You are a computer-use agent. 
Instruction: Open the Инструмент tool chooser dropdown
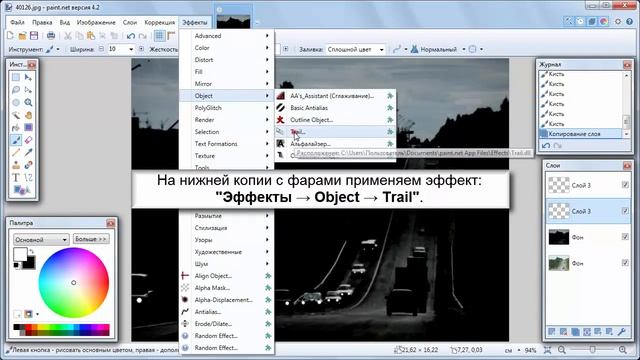(x=53, y=49)
